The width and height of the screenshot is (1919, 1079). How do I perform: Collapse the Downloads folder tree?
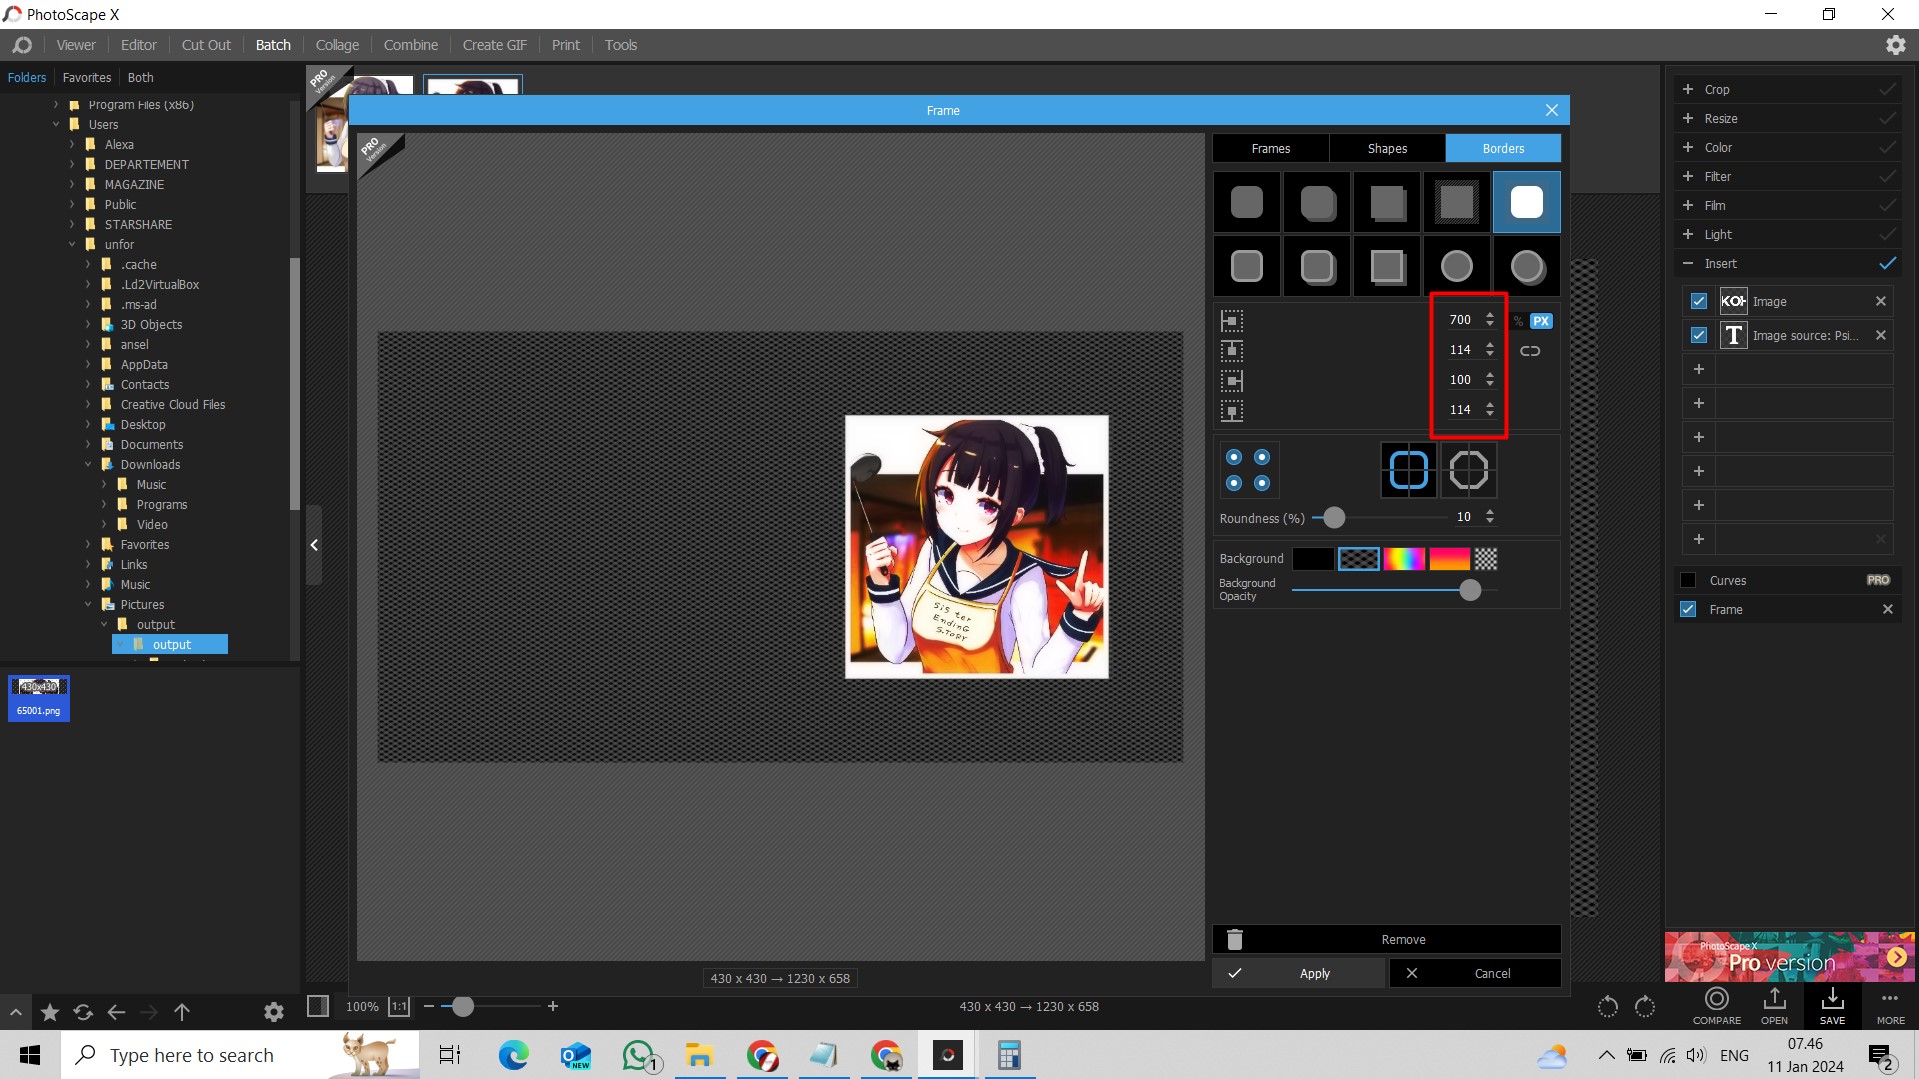click(88, 464)
